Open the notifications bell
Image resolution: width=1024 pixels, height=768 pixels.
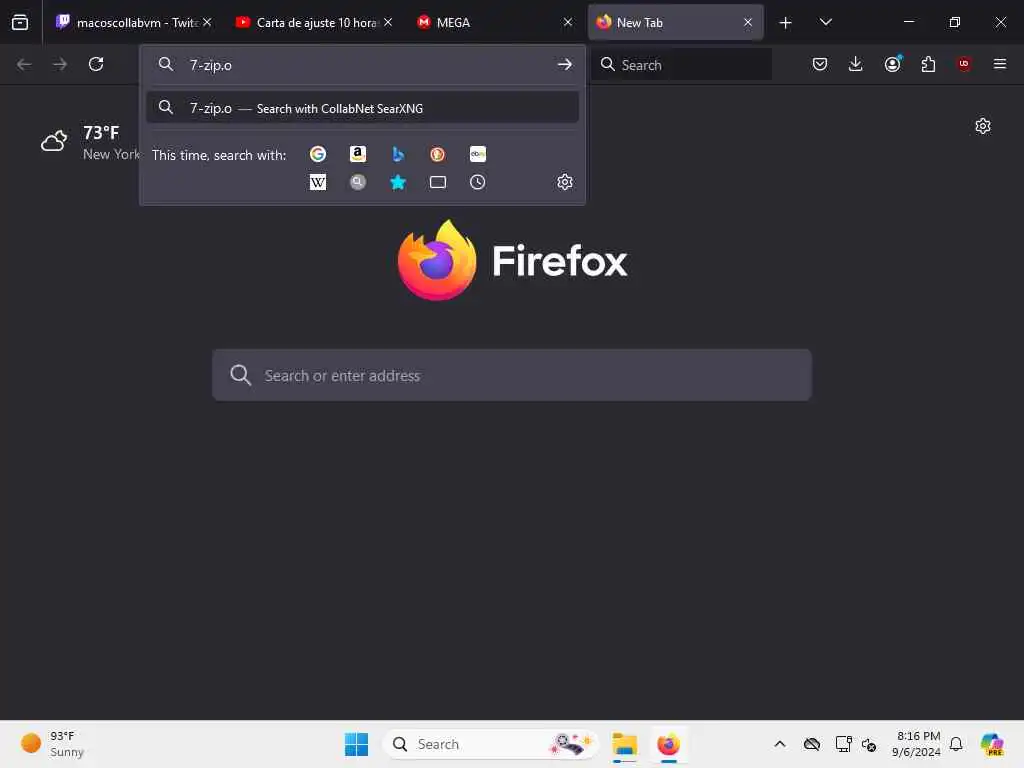click(956, 744)
